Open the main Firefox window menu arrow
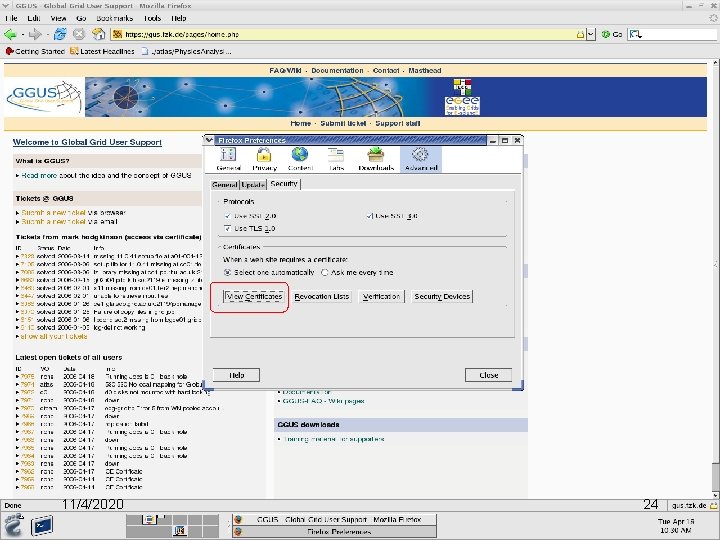 [6, 6]
